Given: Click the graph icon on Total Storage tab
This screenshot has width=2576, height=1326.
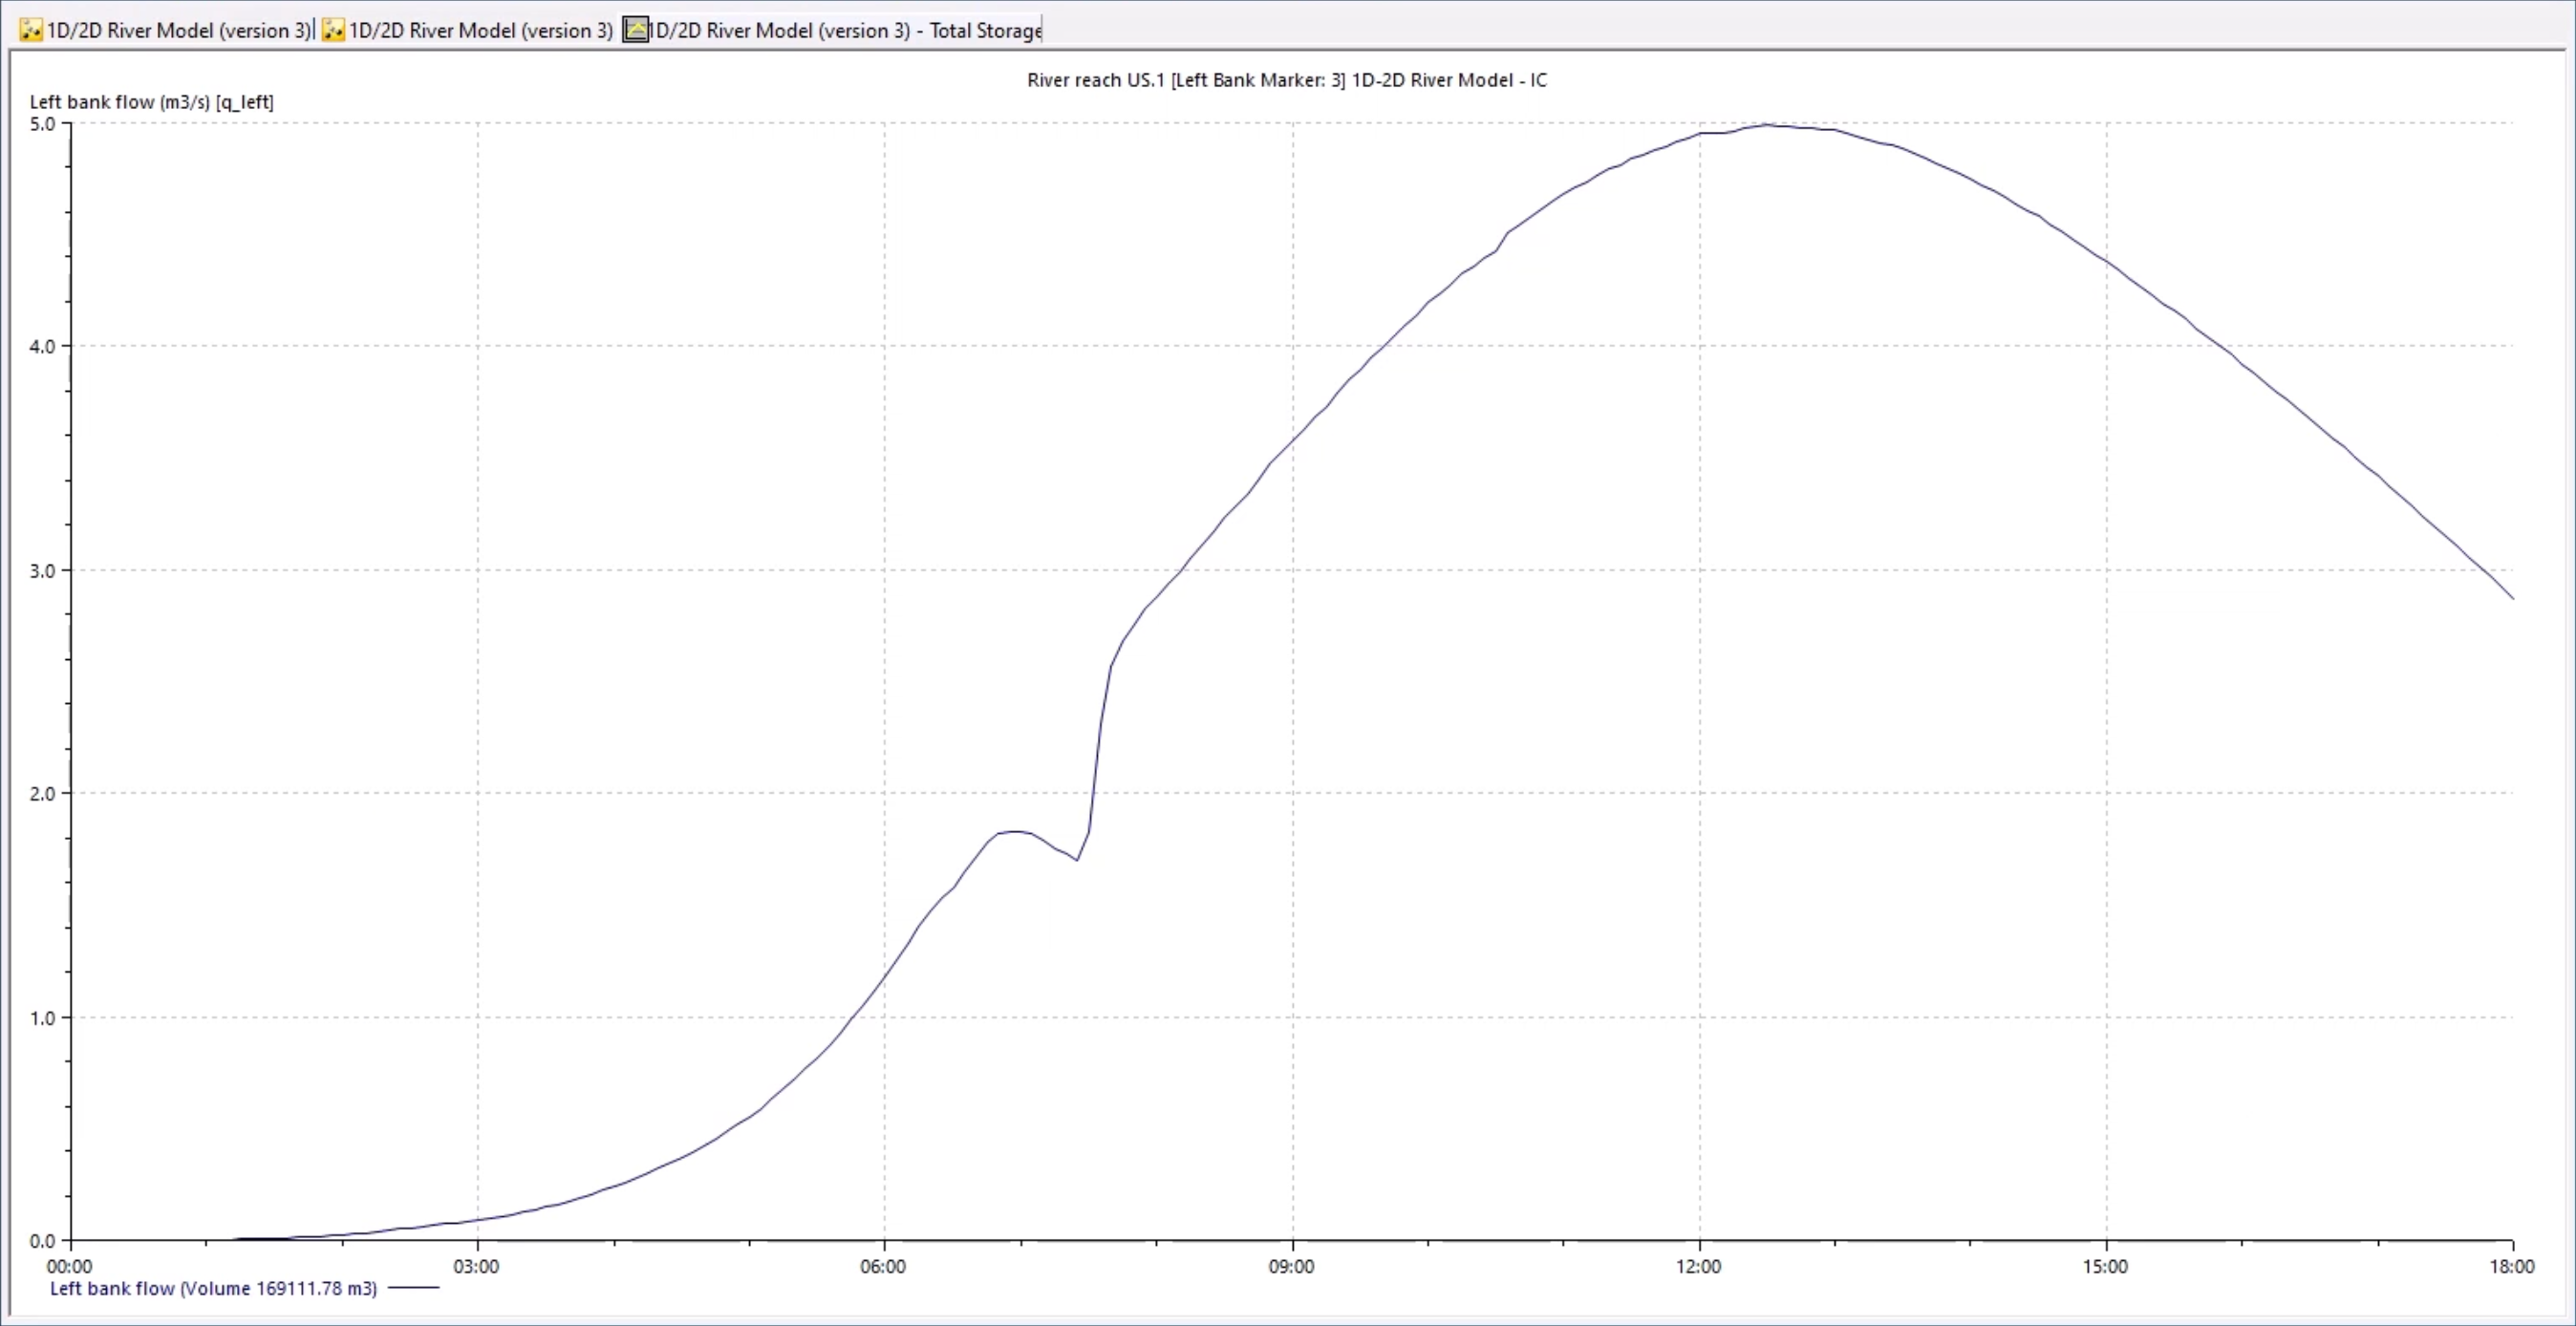Looking at the screenshot, I should click(635, 30).
